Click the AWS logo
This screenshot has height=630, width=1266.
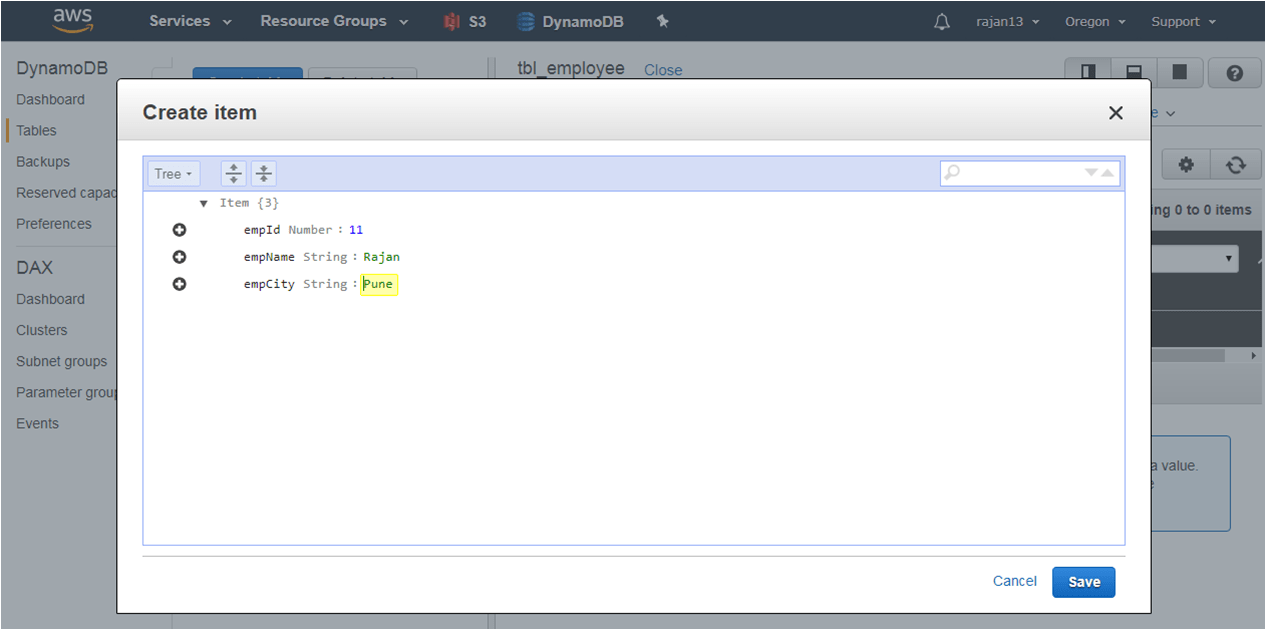pos(73,20)
